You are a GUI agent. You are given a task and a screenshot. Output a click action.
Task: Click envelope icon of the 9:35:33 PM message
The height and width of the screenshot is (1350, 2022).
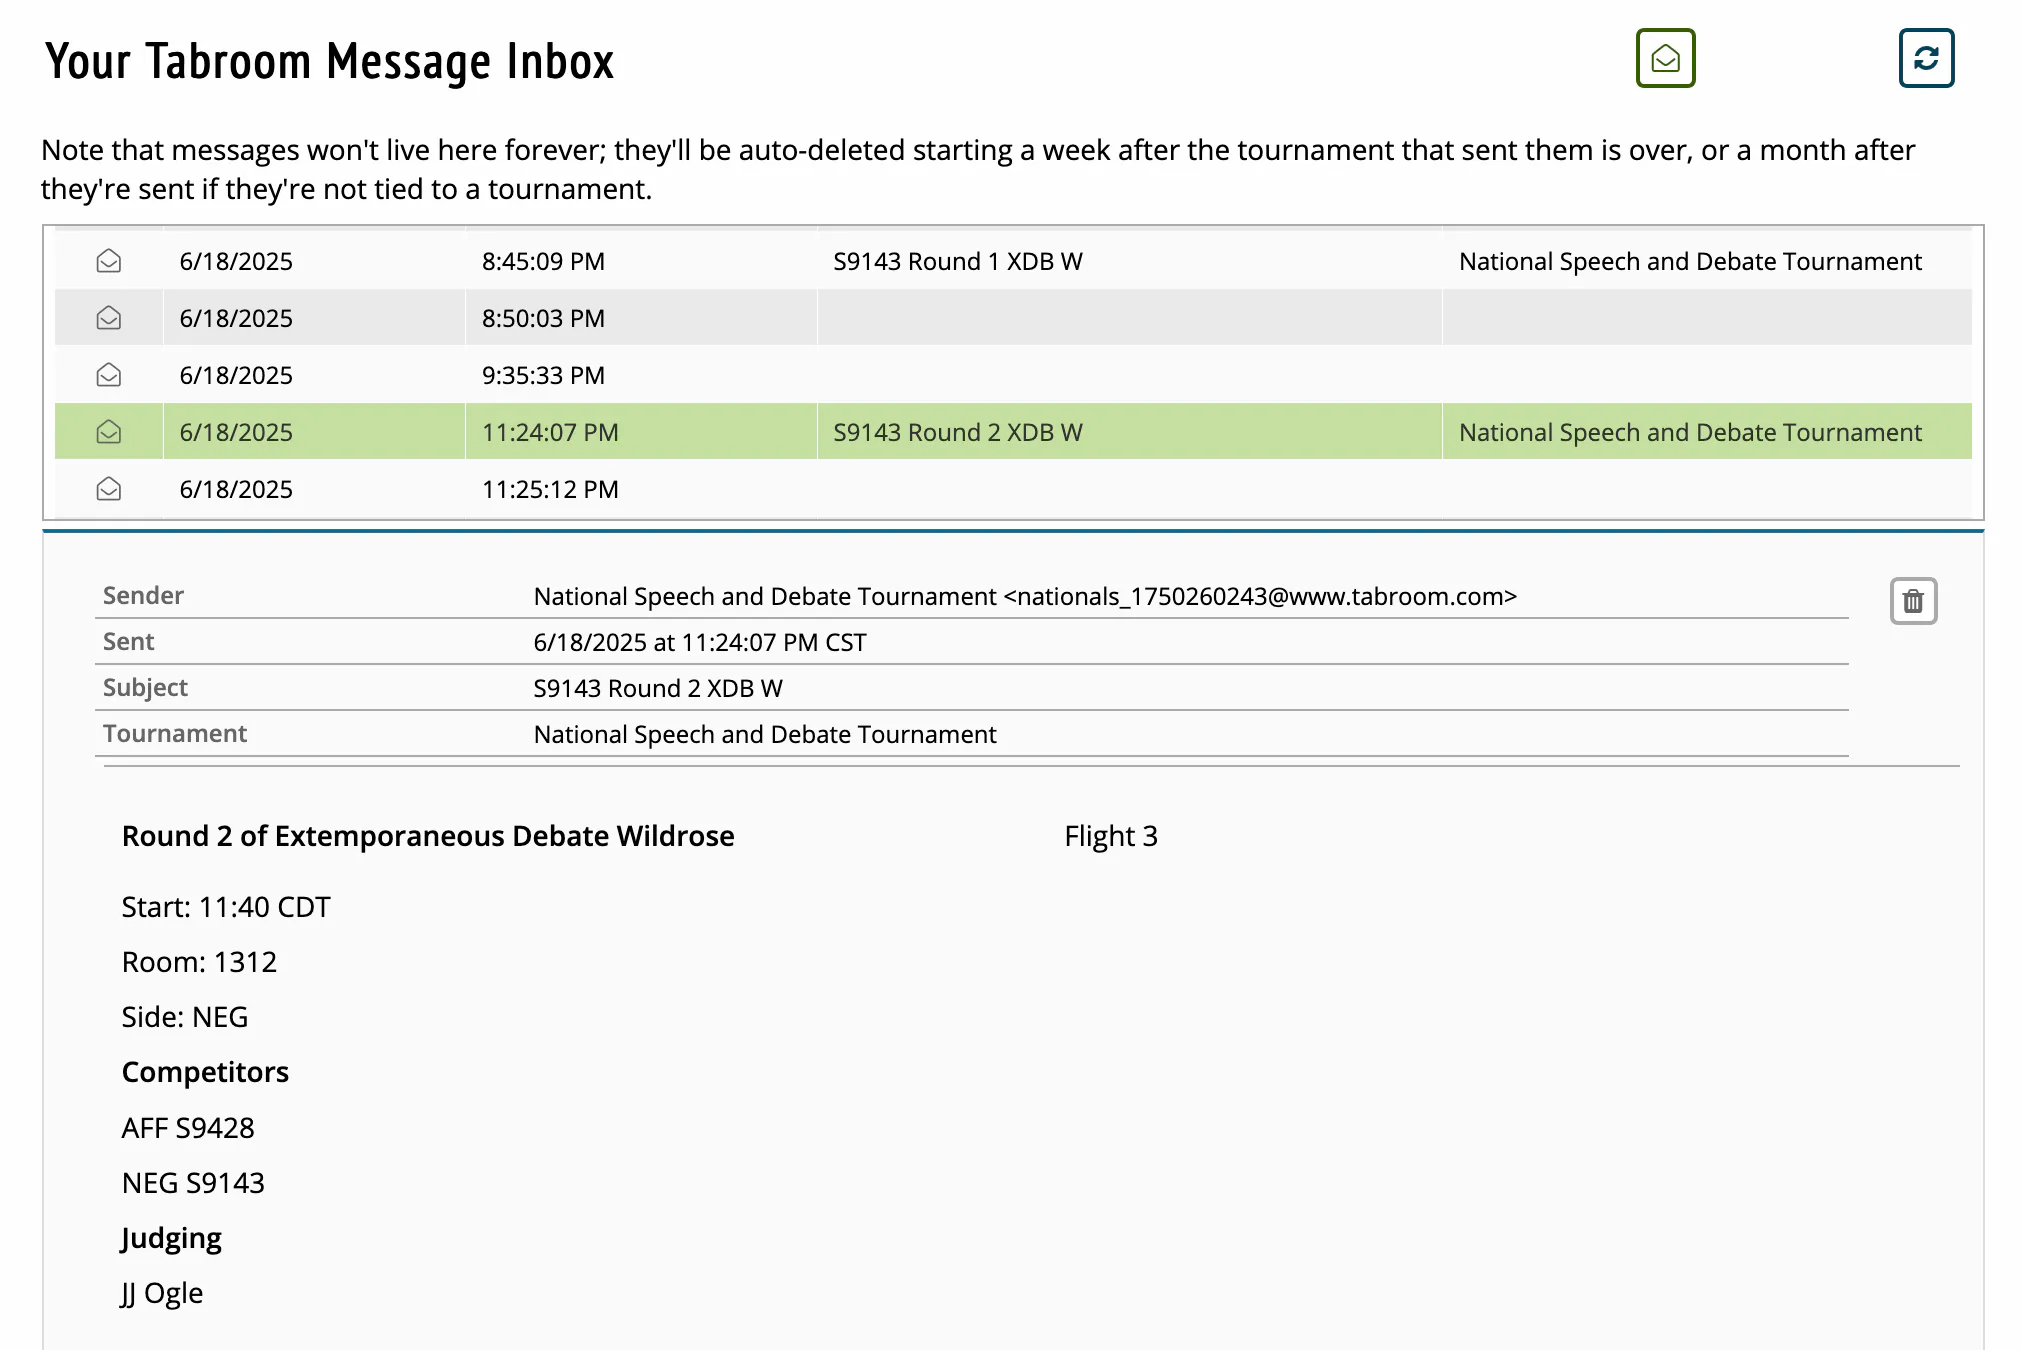(109, 375)
